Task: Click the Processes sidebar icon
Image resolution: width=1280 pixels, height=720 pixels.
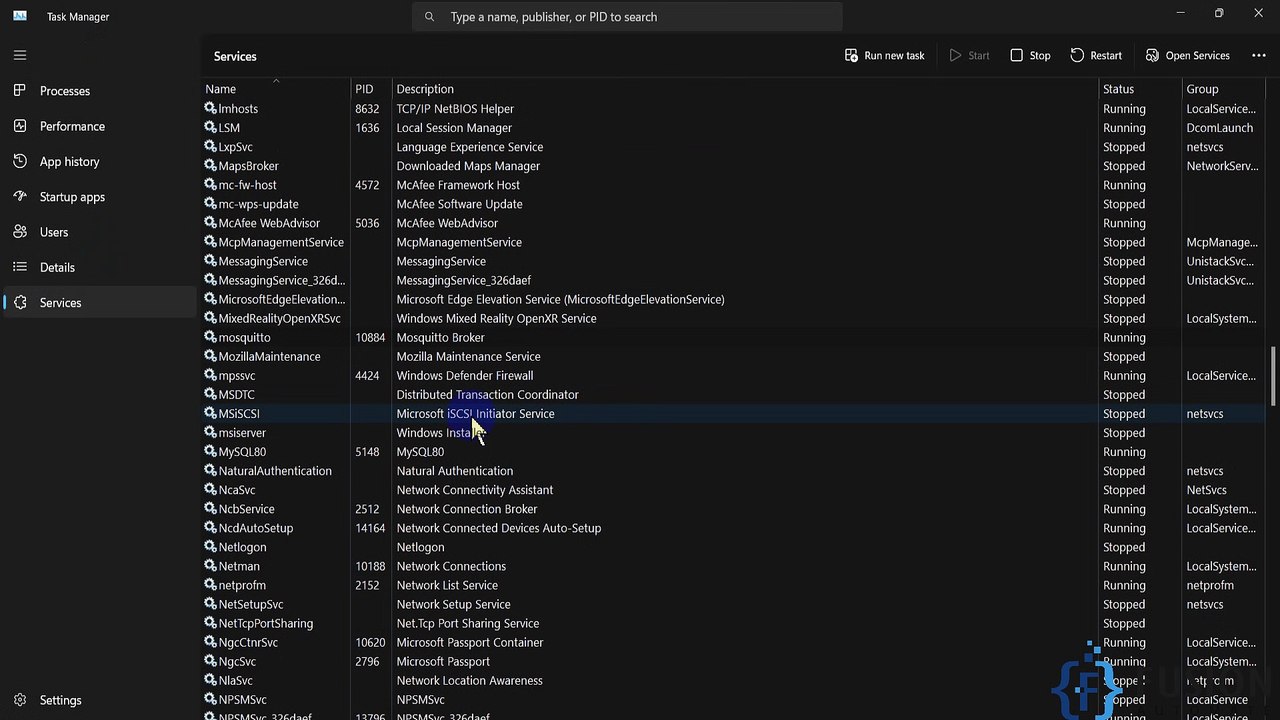Action: click(x=20, y=91)
